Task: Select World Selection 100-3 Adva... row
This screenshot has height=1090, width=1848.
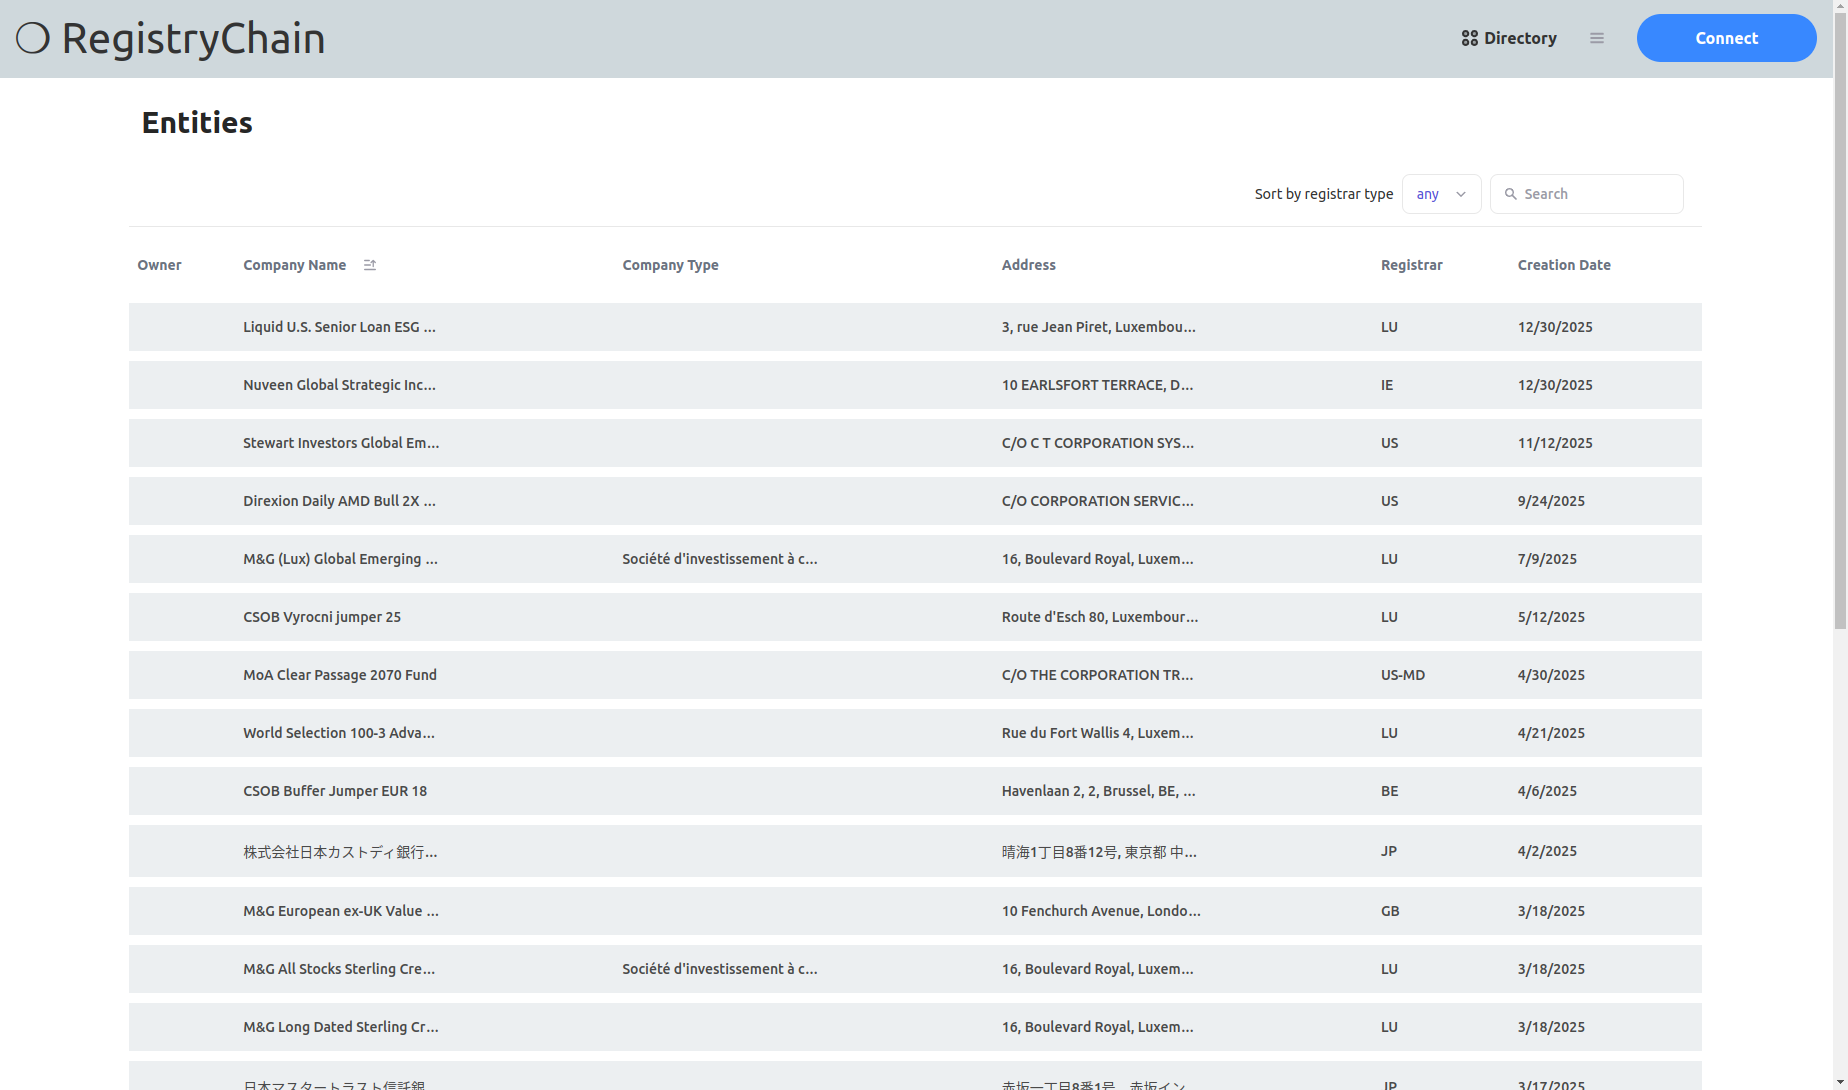Action: pos(915,733)
